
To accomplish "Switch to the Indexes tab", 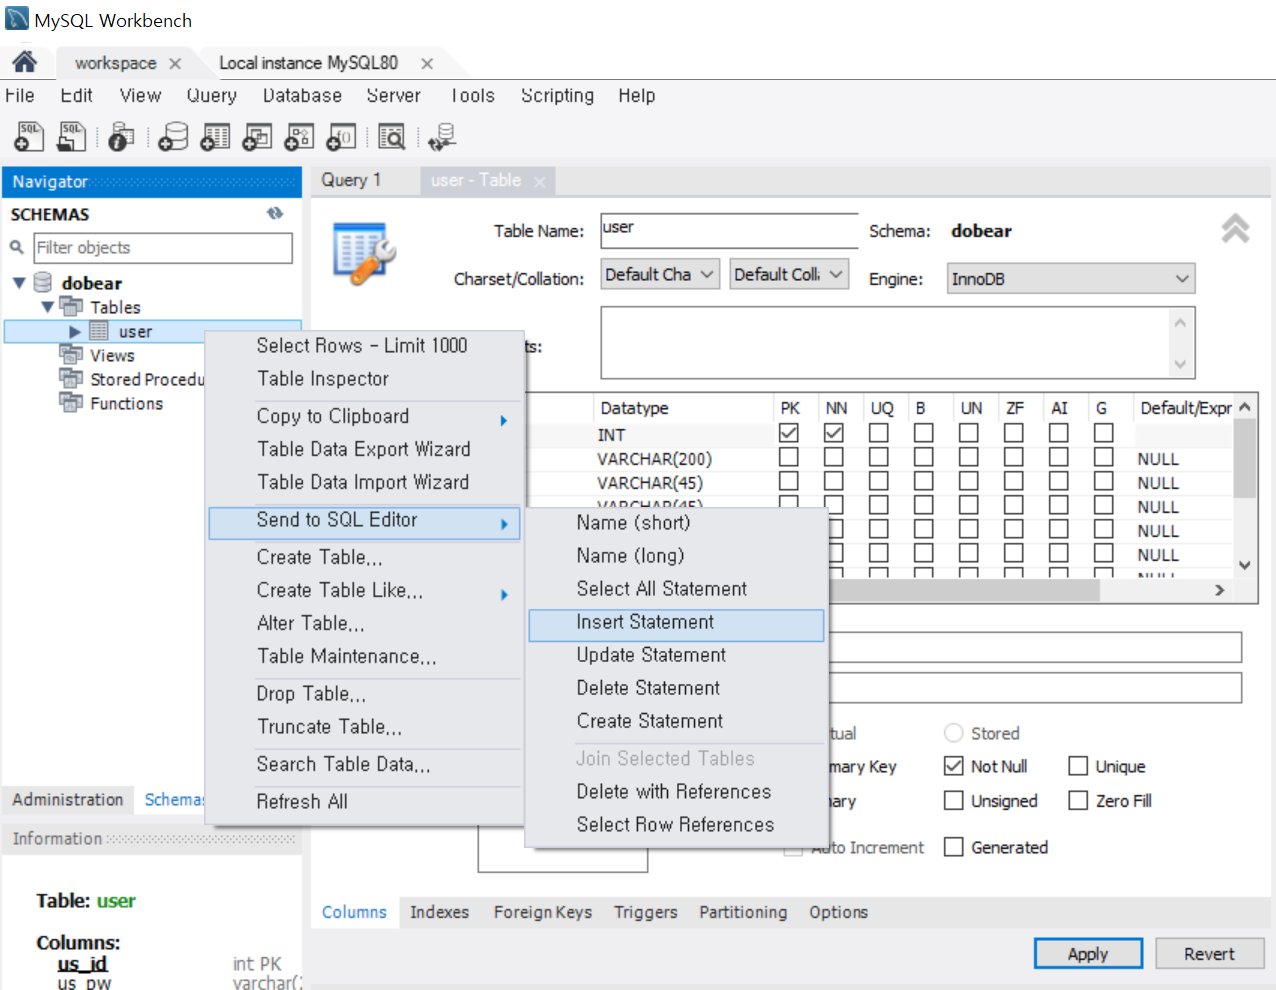I will (439, 912).
